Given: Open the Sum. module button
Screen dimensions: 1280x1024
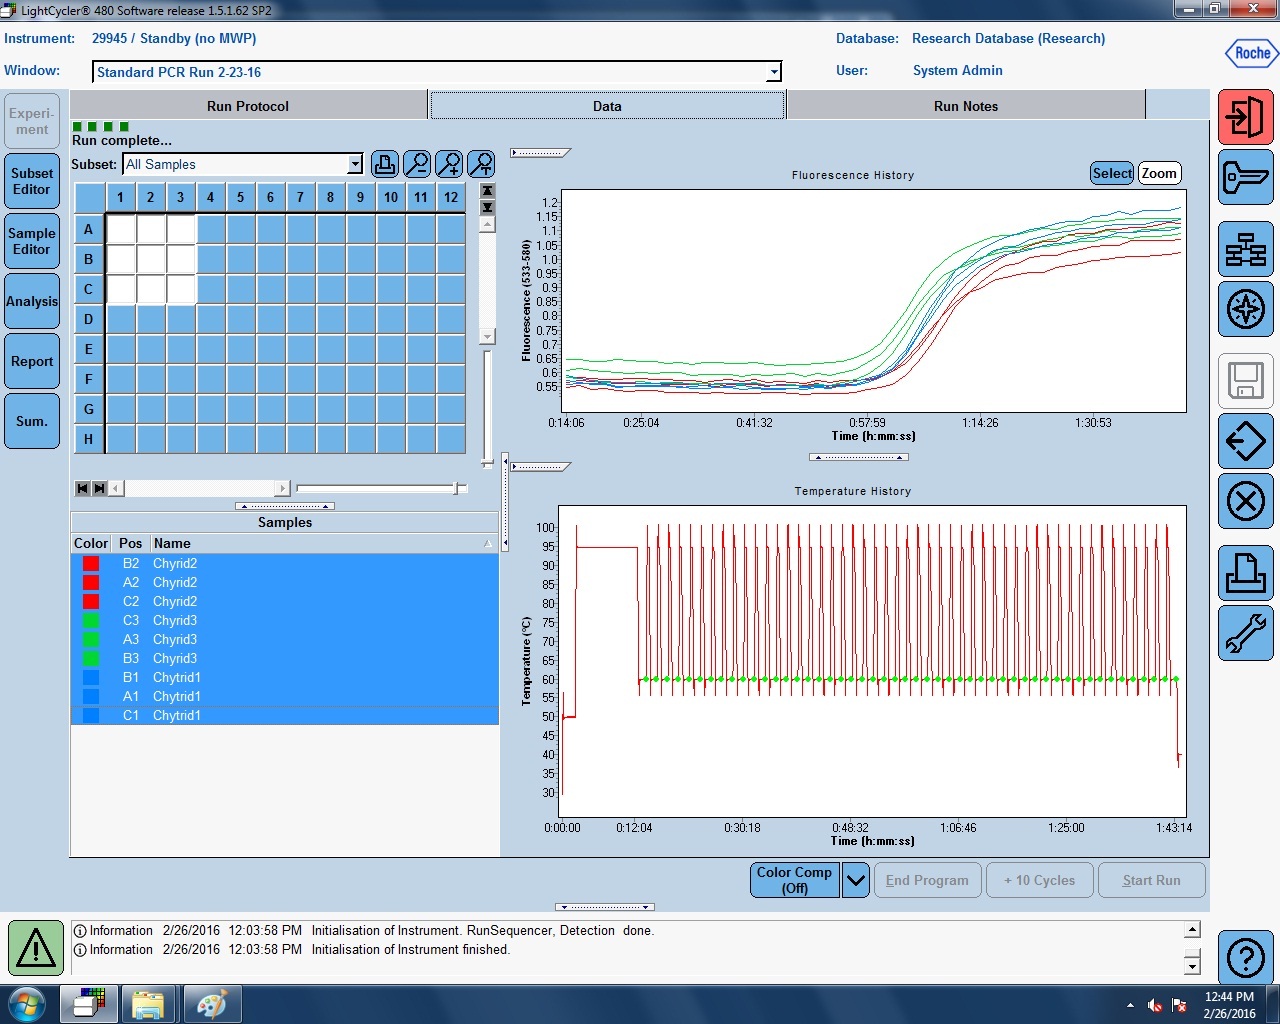Looking at the screenshot, I should point(32,421).
